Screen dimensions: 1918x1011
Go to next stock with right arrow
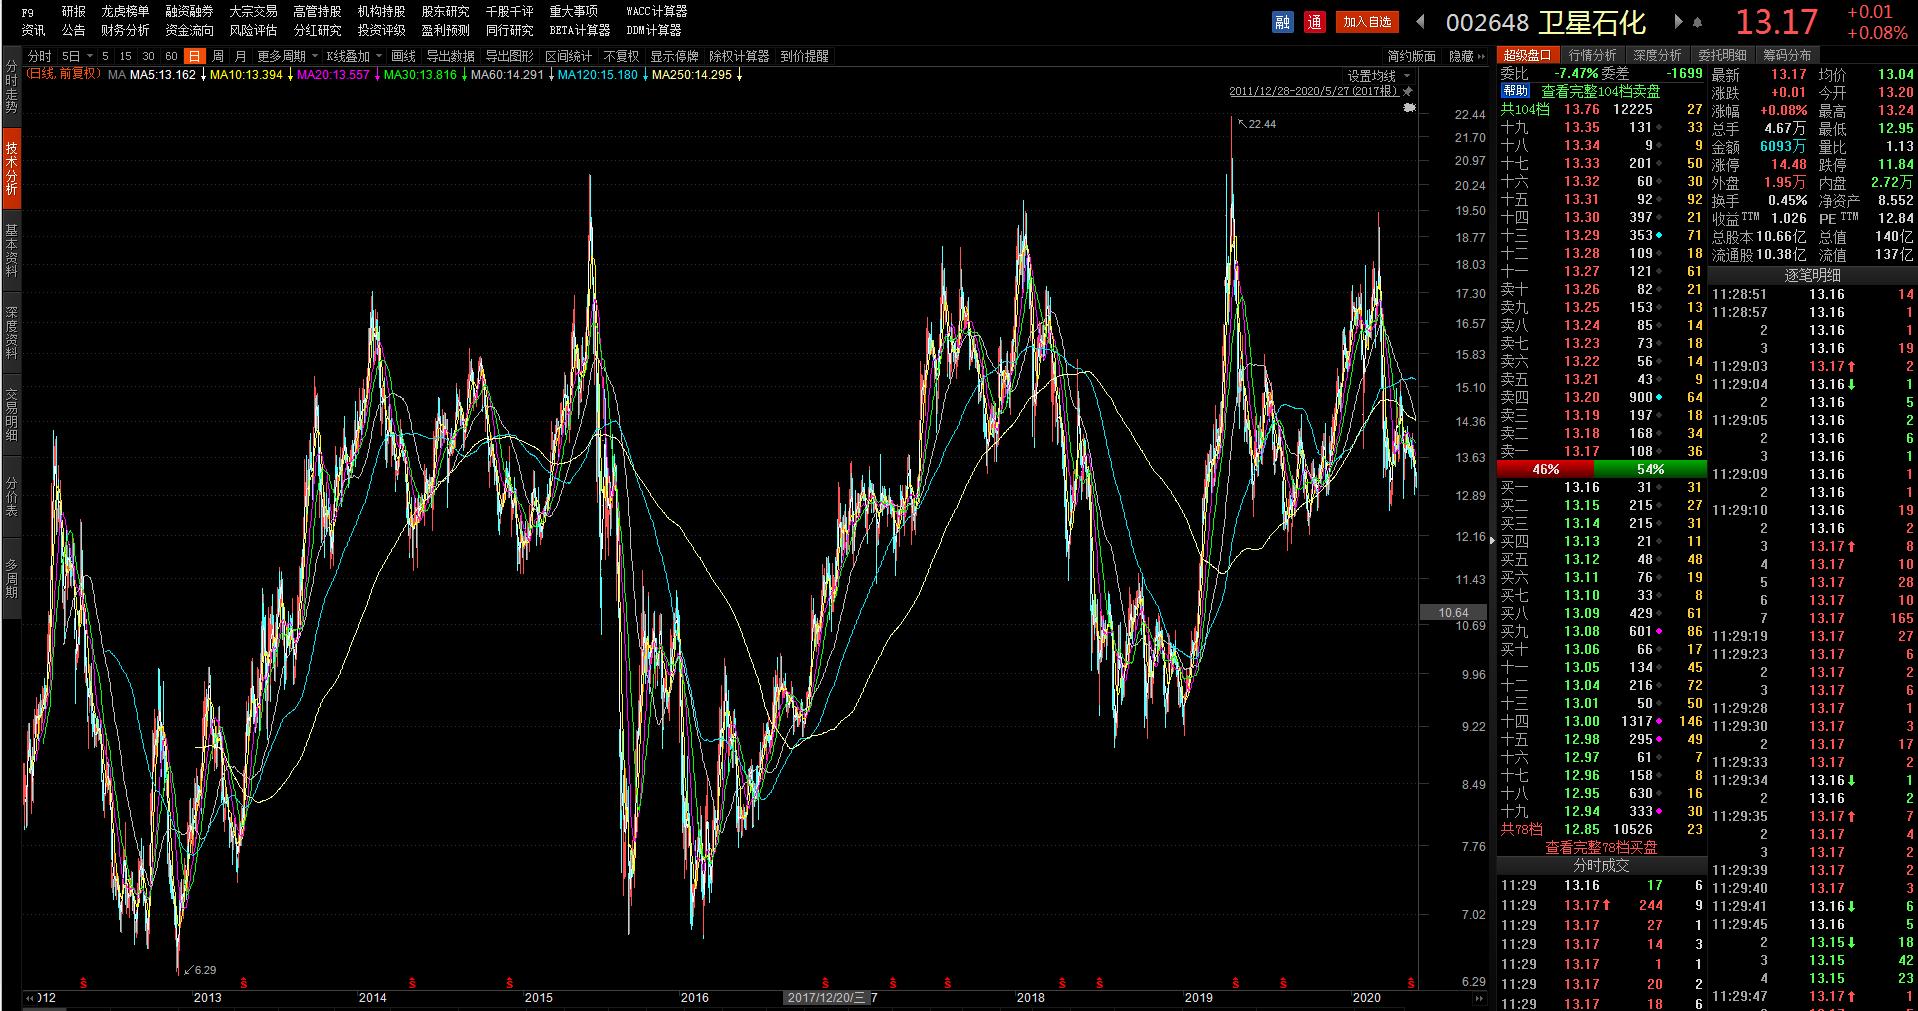tap(1678, 22)
